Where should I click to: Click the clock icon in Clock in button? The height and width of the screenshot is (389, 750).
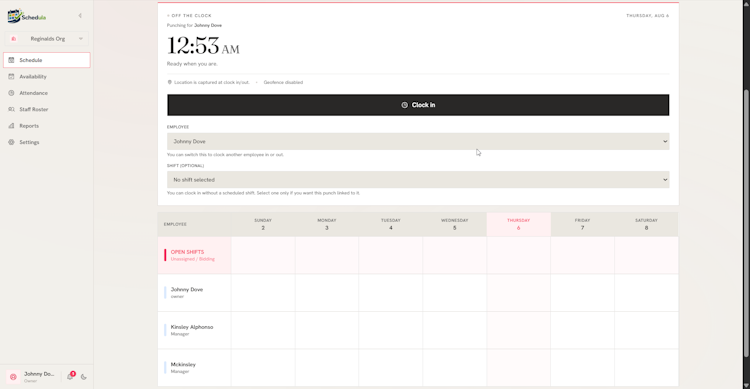(405, 105)
